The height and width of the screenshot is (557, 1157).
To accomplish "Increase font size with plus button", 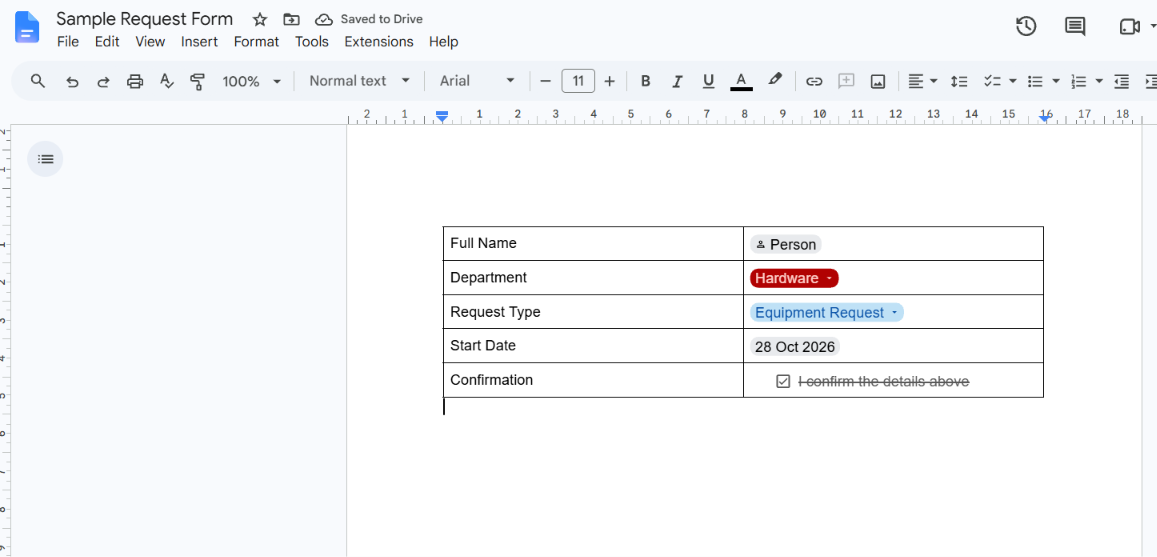I will (x=609, y=81).
